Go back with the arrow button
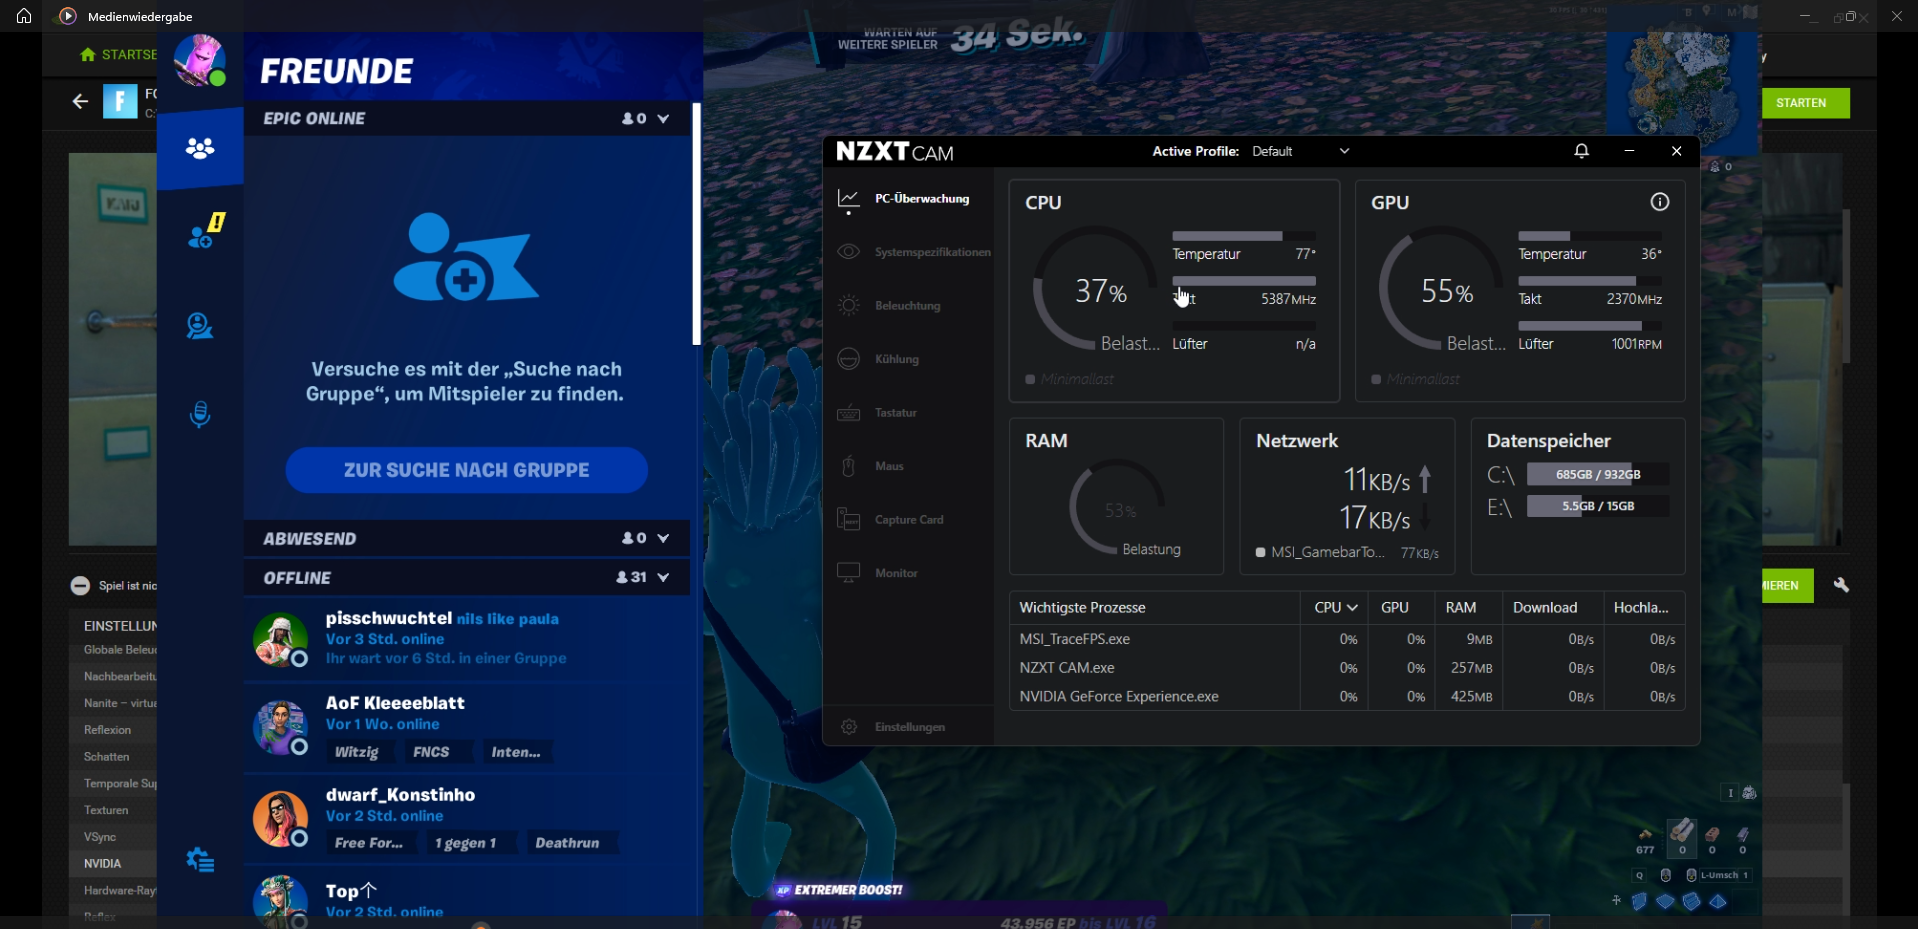Image resolution: width=1918 pixels, height=929 pixels. coord(80,101)
